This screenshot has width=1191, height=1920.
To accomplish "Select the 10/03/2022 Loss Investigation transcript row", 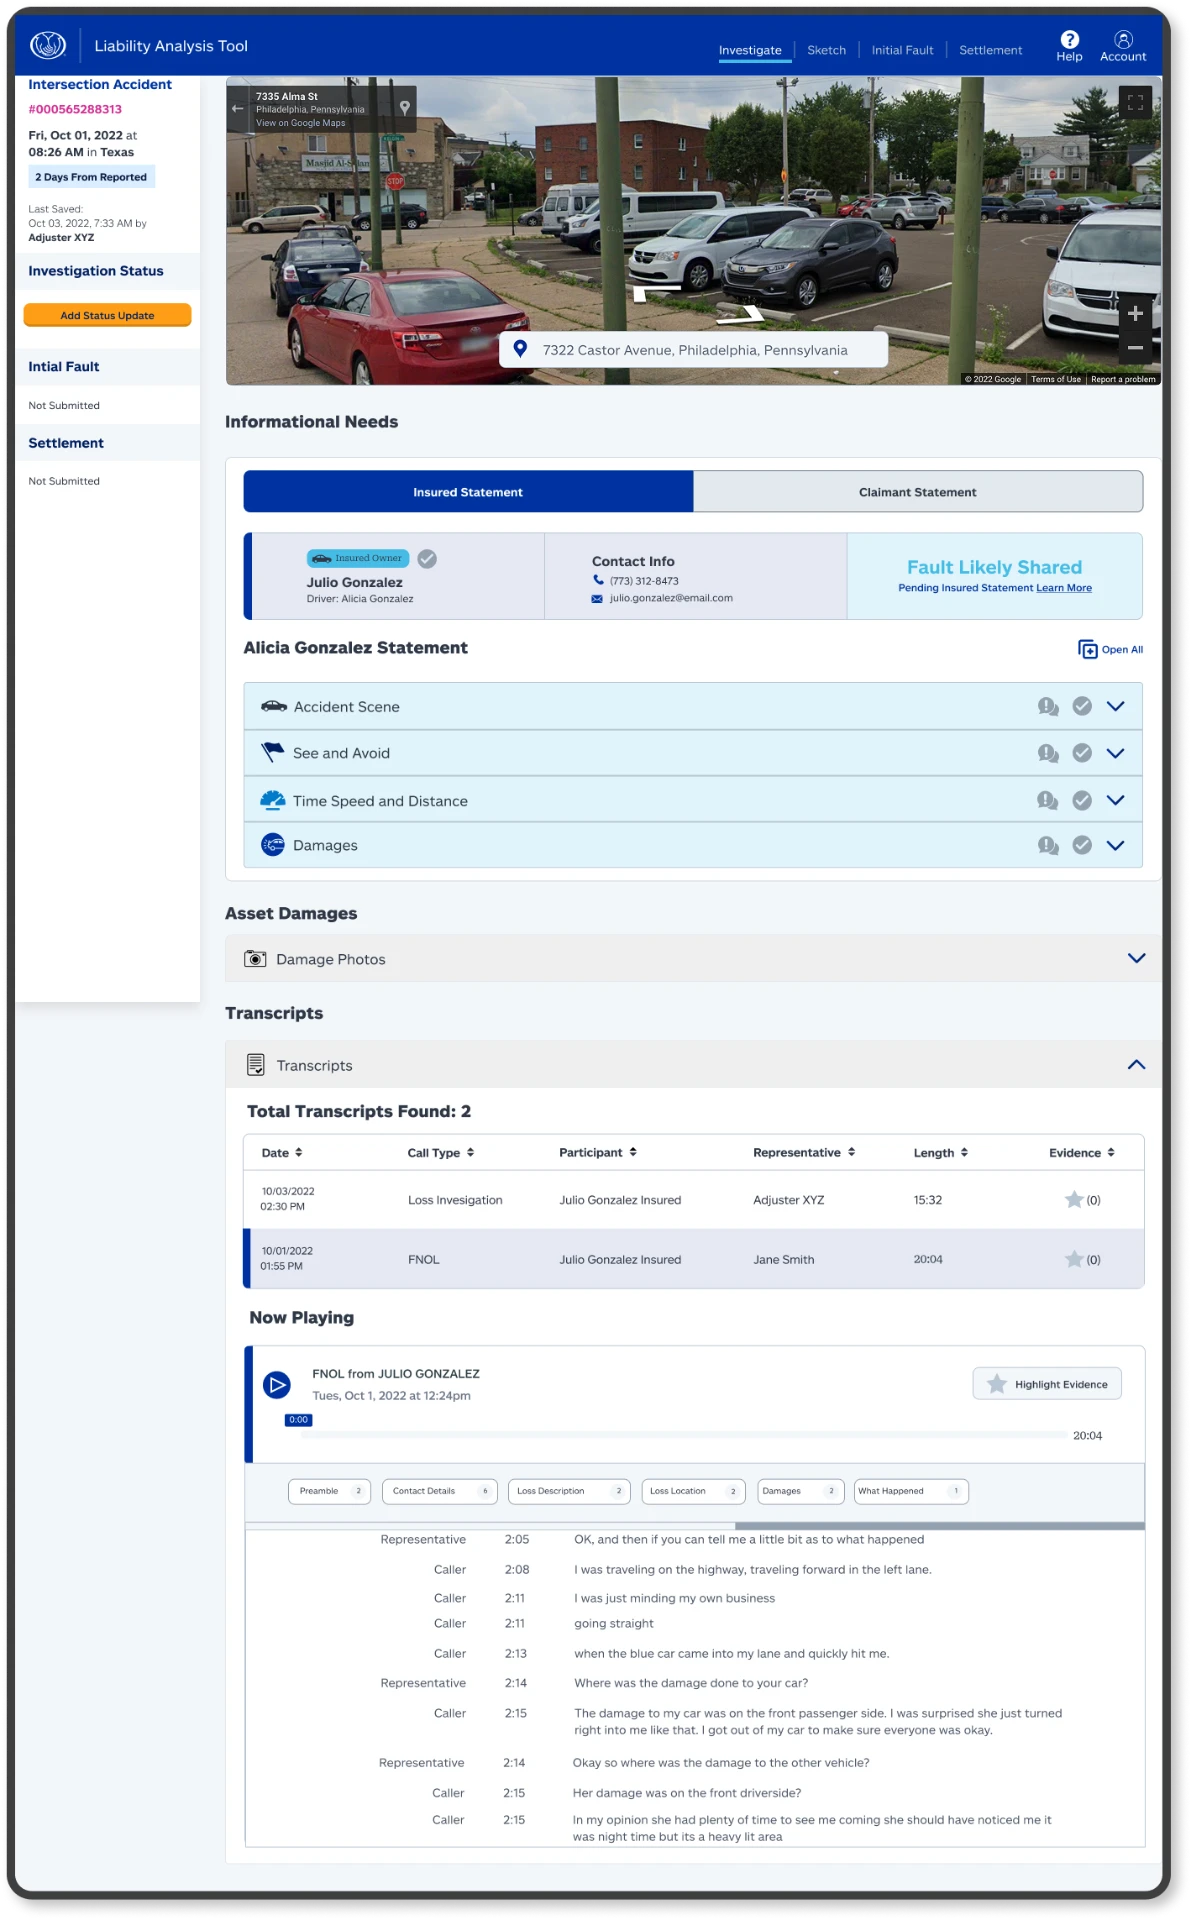I will pyautogui.click(x=694, y=1199).
